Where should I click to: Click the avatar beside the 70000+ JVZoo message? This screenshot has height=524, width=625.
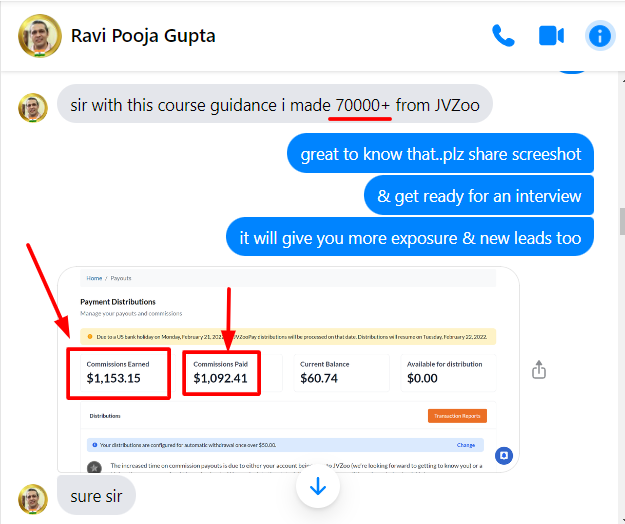point(33,108)
